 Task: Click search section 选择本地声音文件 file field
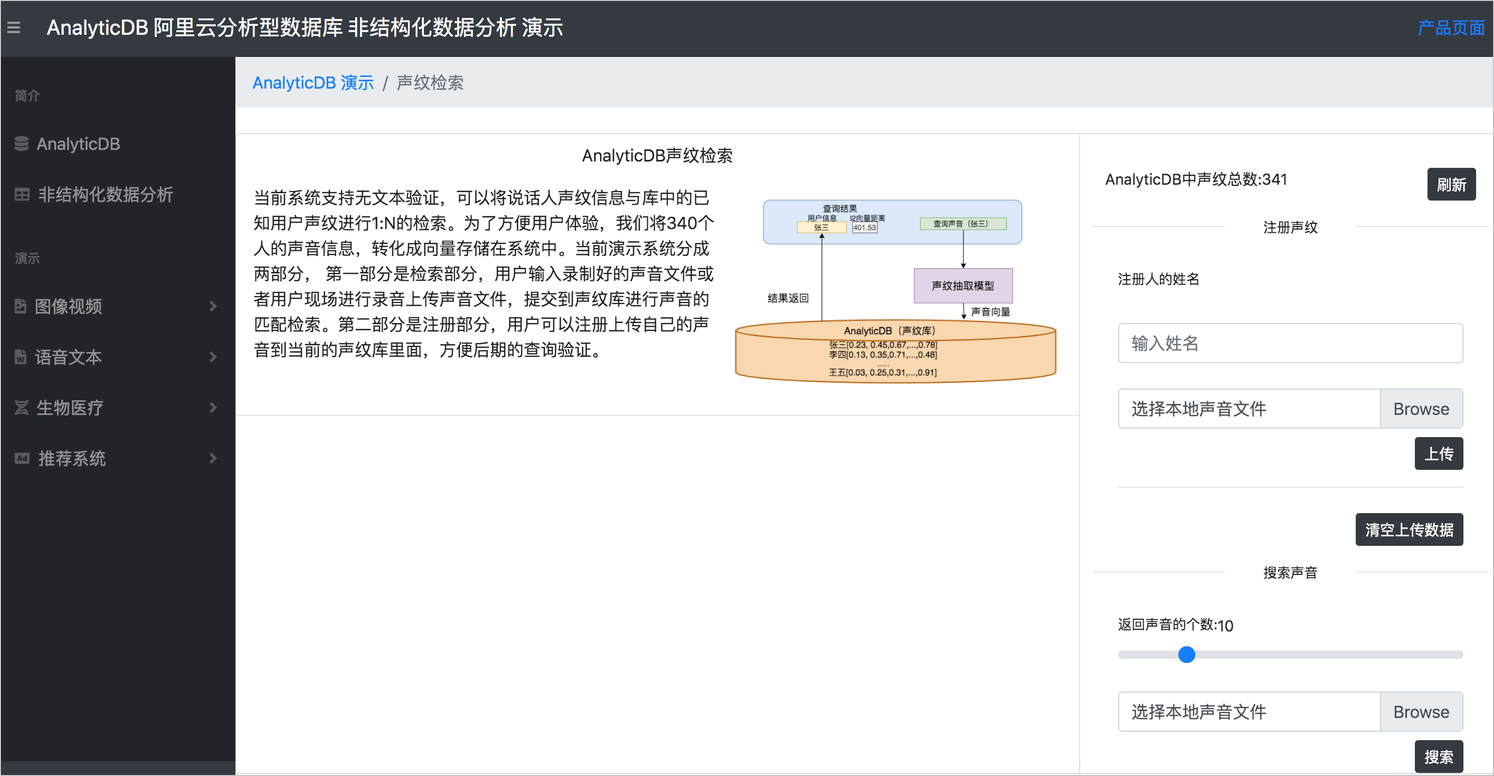click(1249, 712)
